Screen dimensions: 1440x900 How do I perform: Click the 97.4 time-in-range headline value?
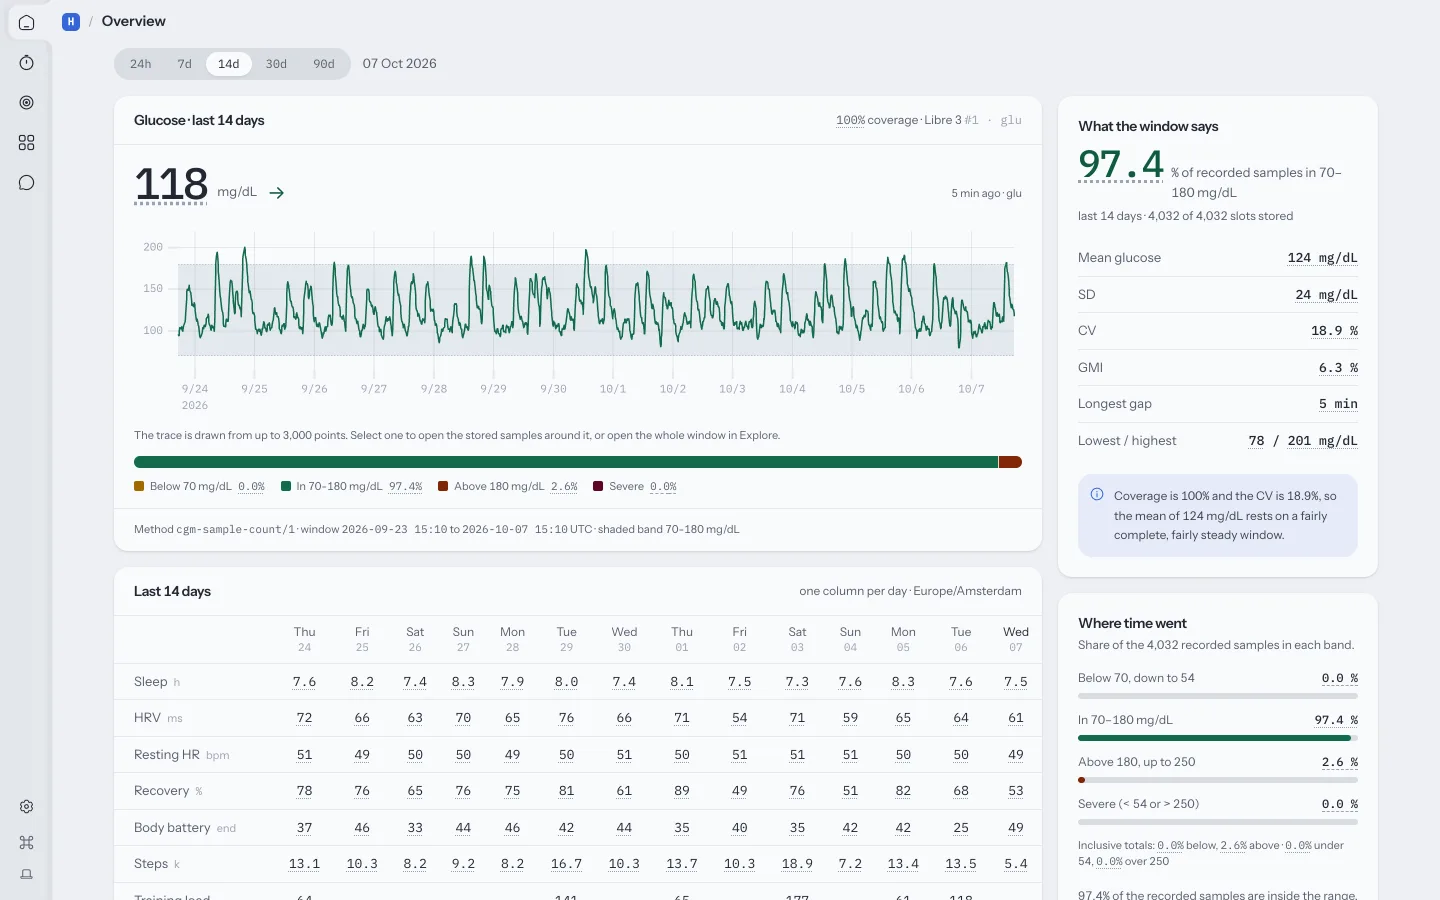tap(1121, 165)
